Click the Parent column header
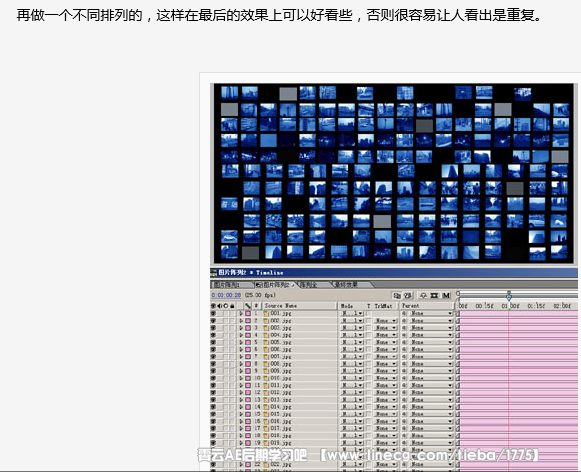 tap(411, 306)
